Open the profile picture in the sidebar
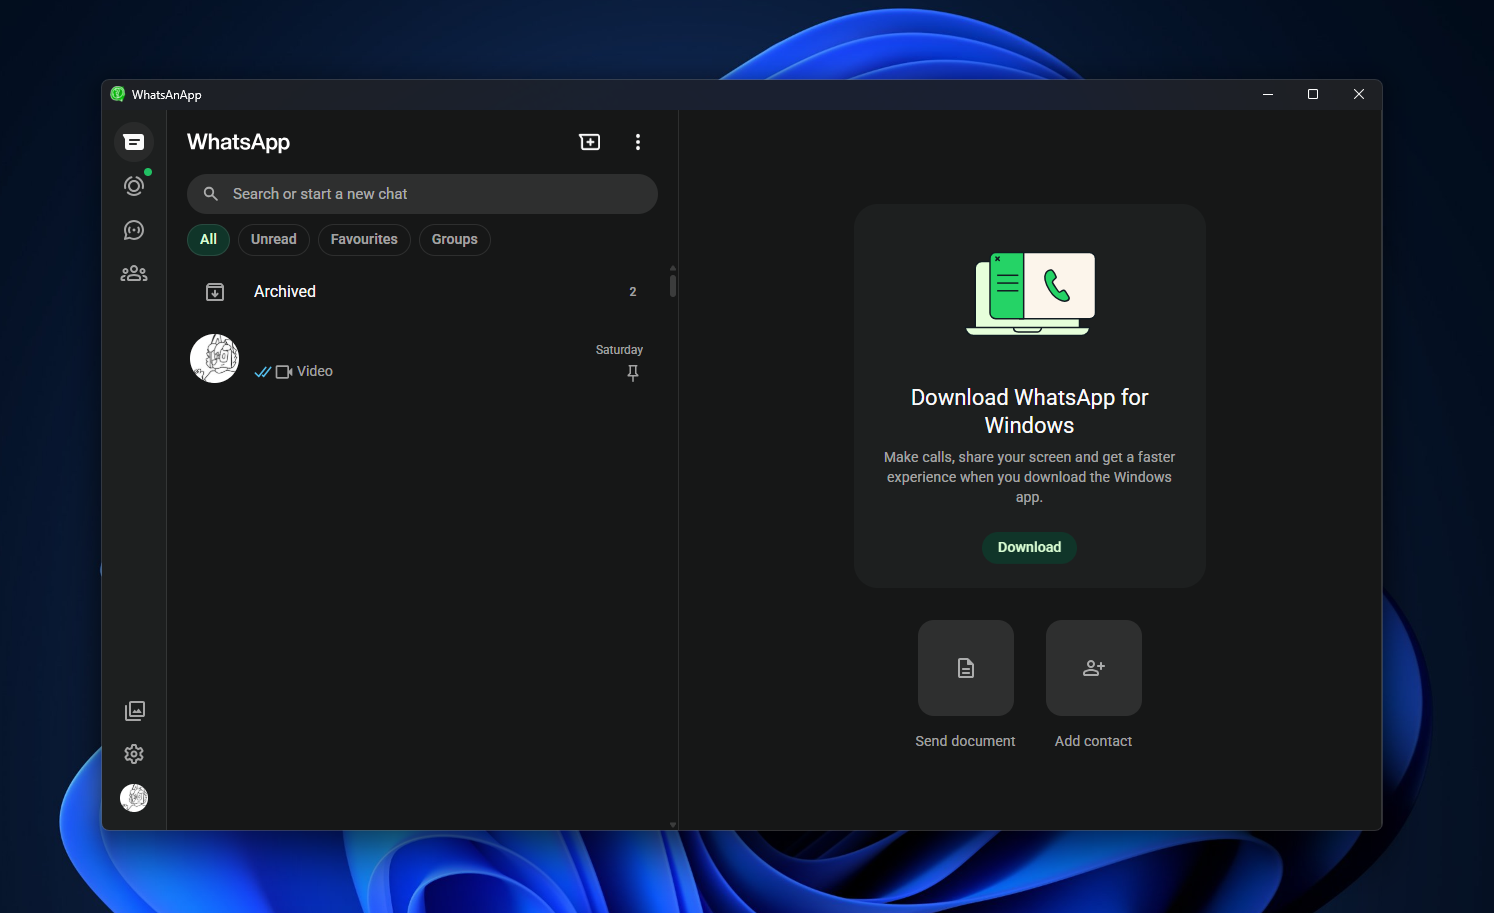The height and width of the screenshot is (913, 1494). point(134,798)
